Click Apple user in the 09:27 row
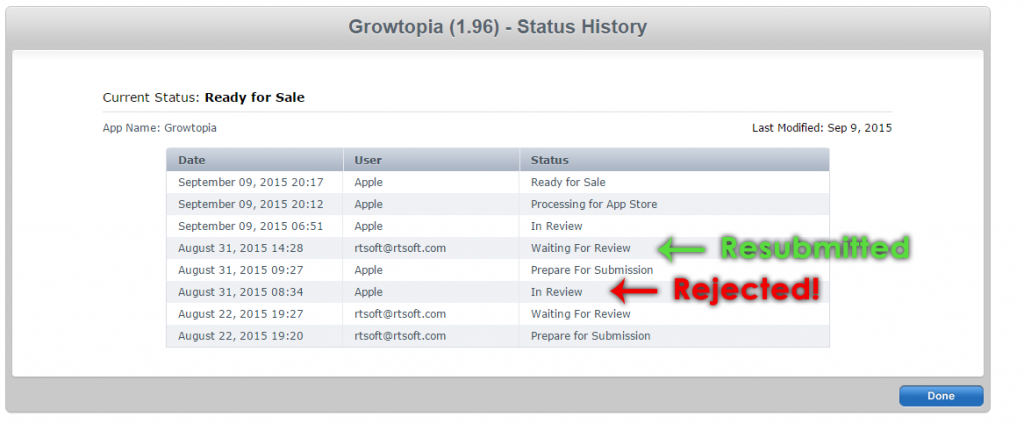This screenshot has width=1024, height=424. pyautogui.click(x=368, y=270)
